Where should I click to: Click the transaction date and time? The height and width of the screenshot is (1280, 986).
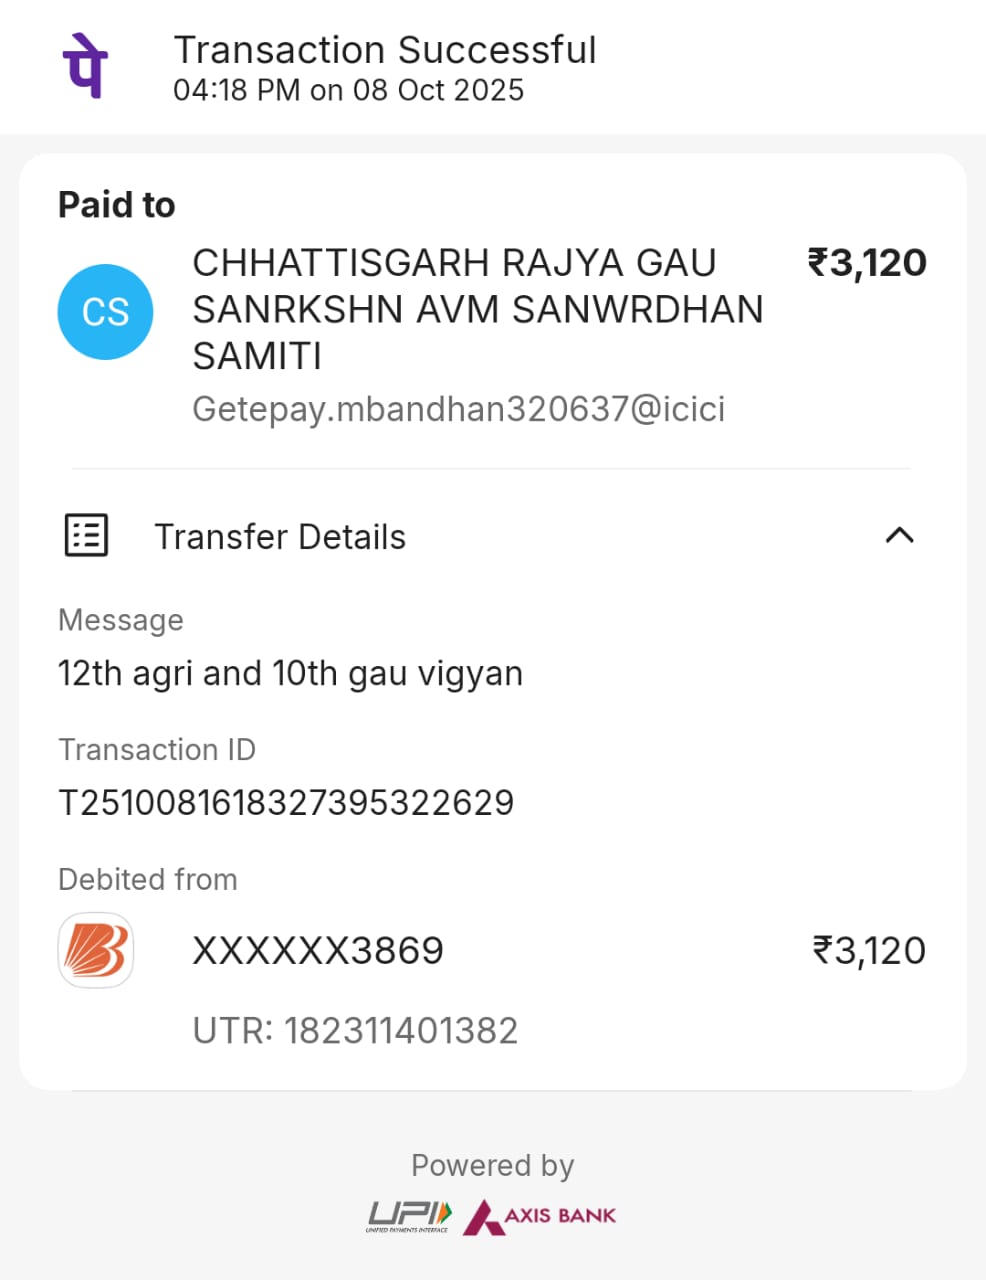click(348, 90)
